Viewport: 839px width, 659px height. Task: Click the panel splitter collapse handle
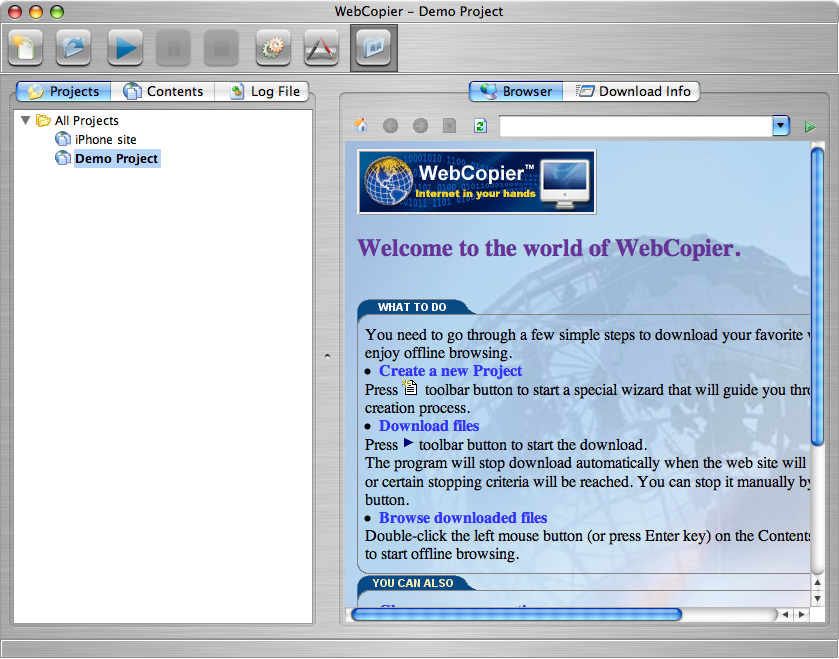pyautogui.click(x=327, y=356)
